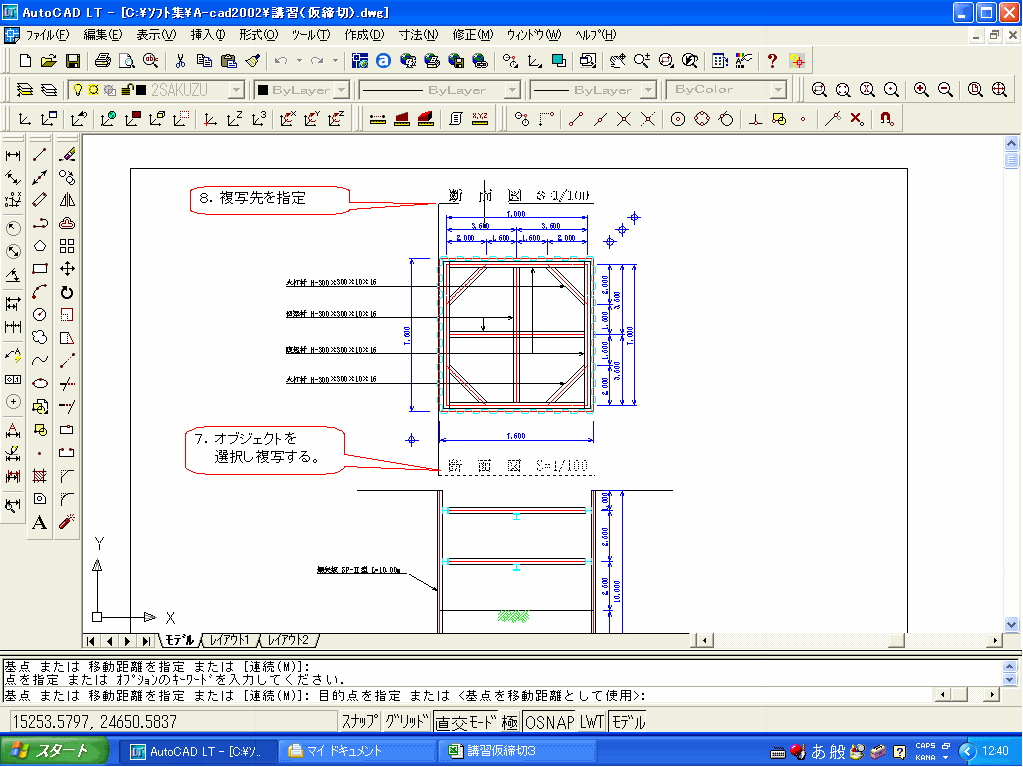The height and width of the screenshot is (767, 1023).
Task: Open the Layer Properties Manager icon
Action: pyautogui.click(x=24, y=90)
